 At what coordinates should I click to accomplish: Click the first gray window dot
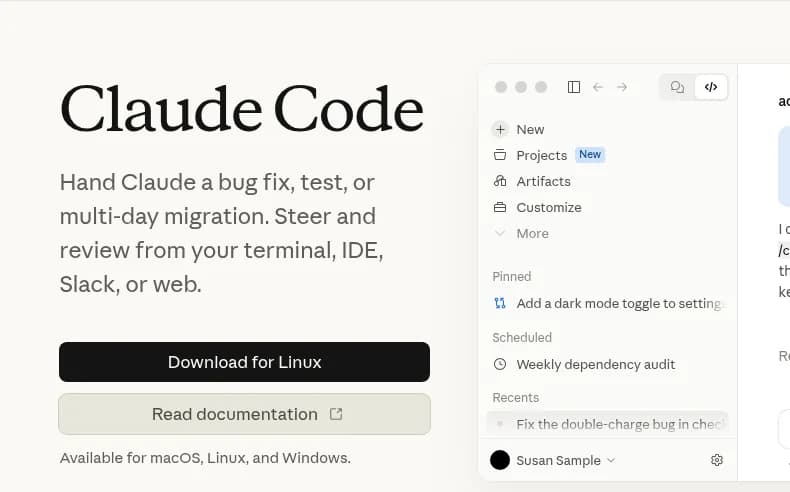tap(501, 87)
